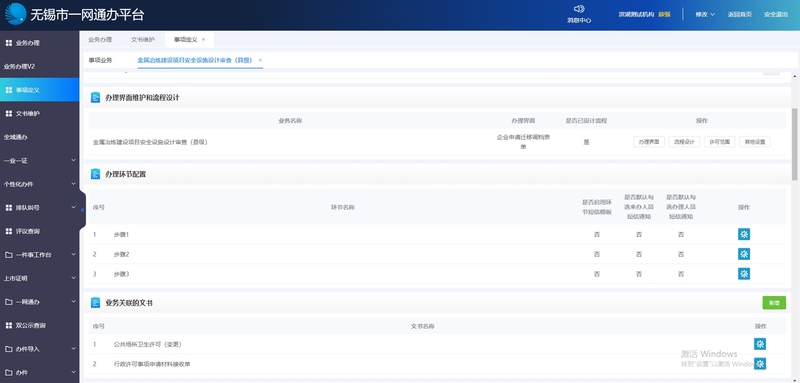The width and height of the screenshot is (800, 383).
Task: Switch to the 业务办理 tab
Action: tap(100, 39)
